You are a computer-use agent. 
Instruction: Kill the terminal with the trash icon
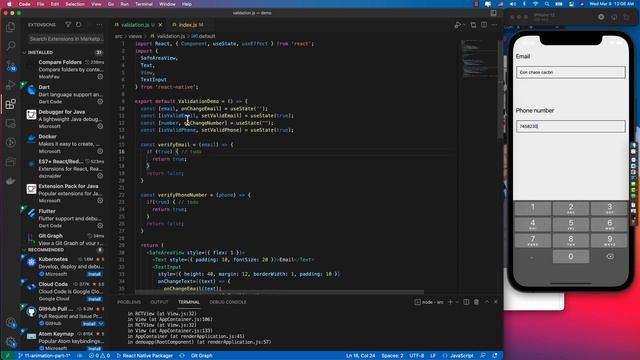tap(476, 302)
